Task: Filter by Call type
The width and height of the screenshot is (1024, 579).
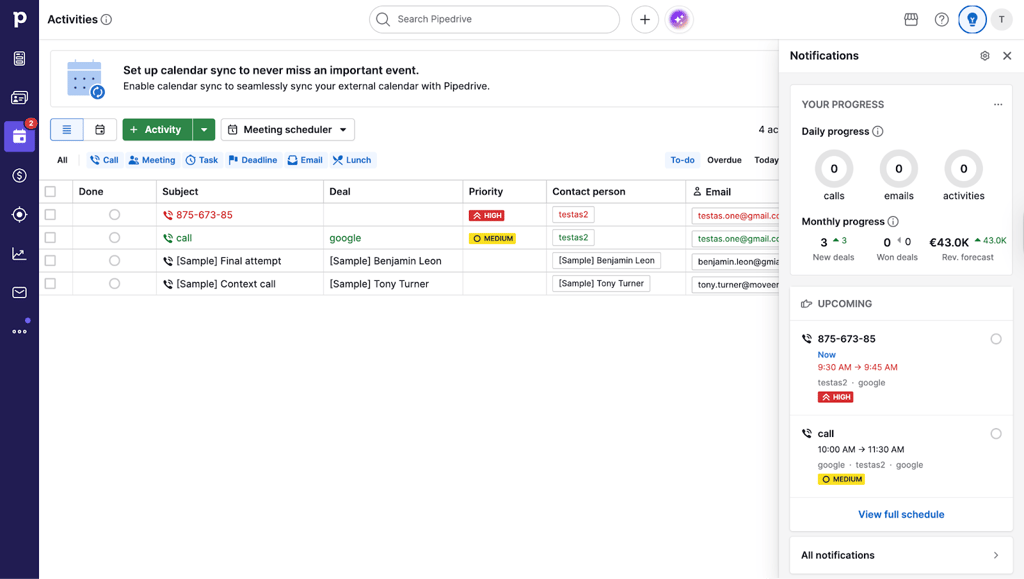Action: click(x=104, y=160)
